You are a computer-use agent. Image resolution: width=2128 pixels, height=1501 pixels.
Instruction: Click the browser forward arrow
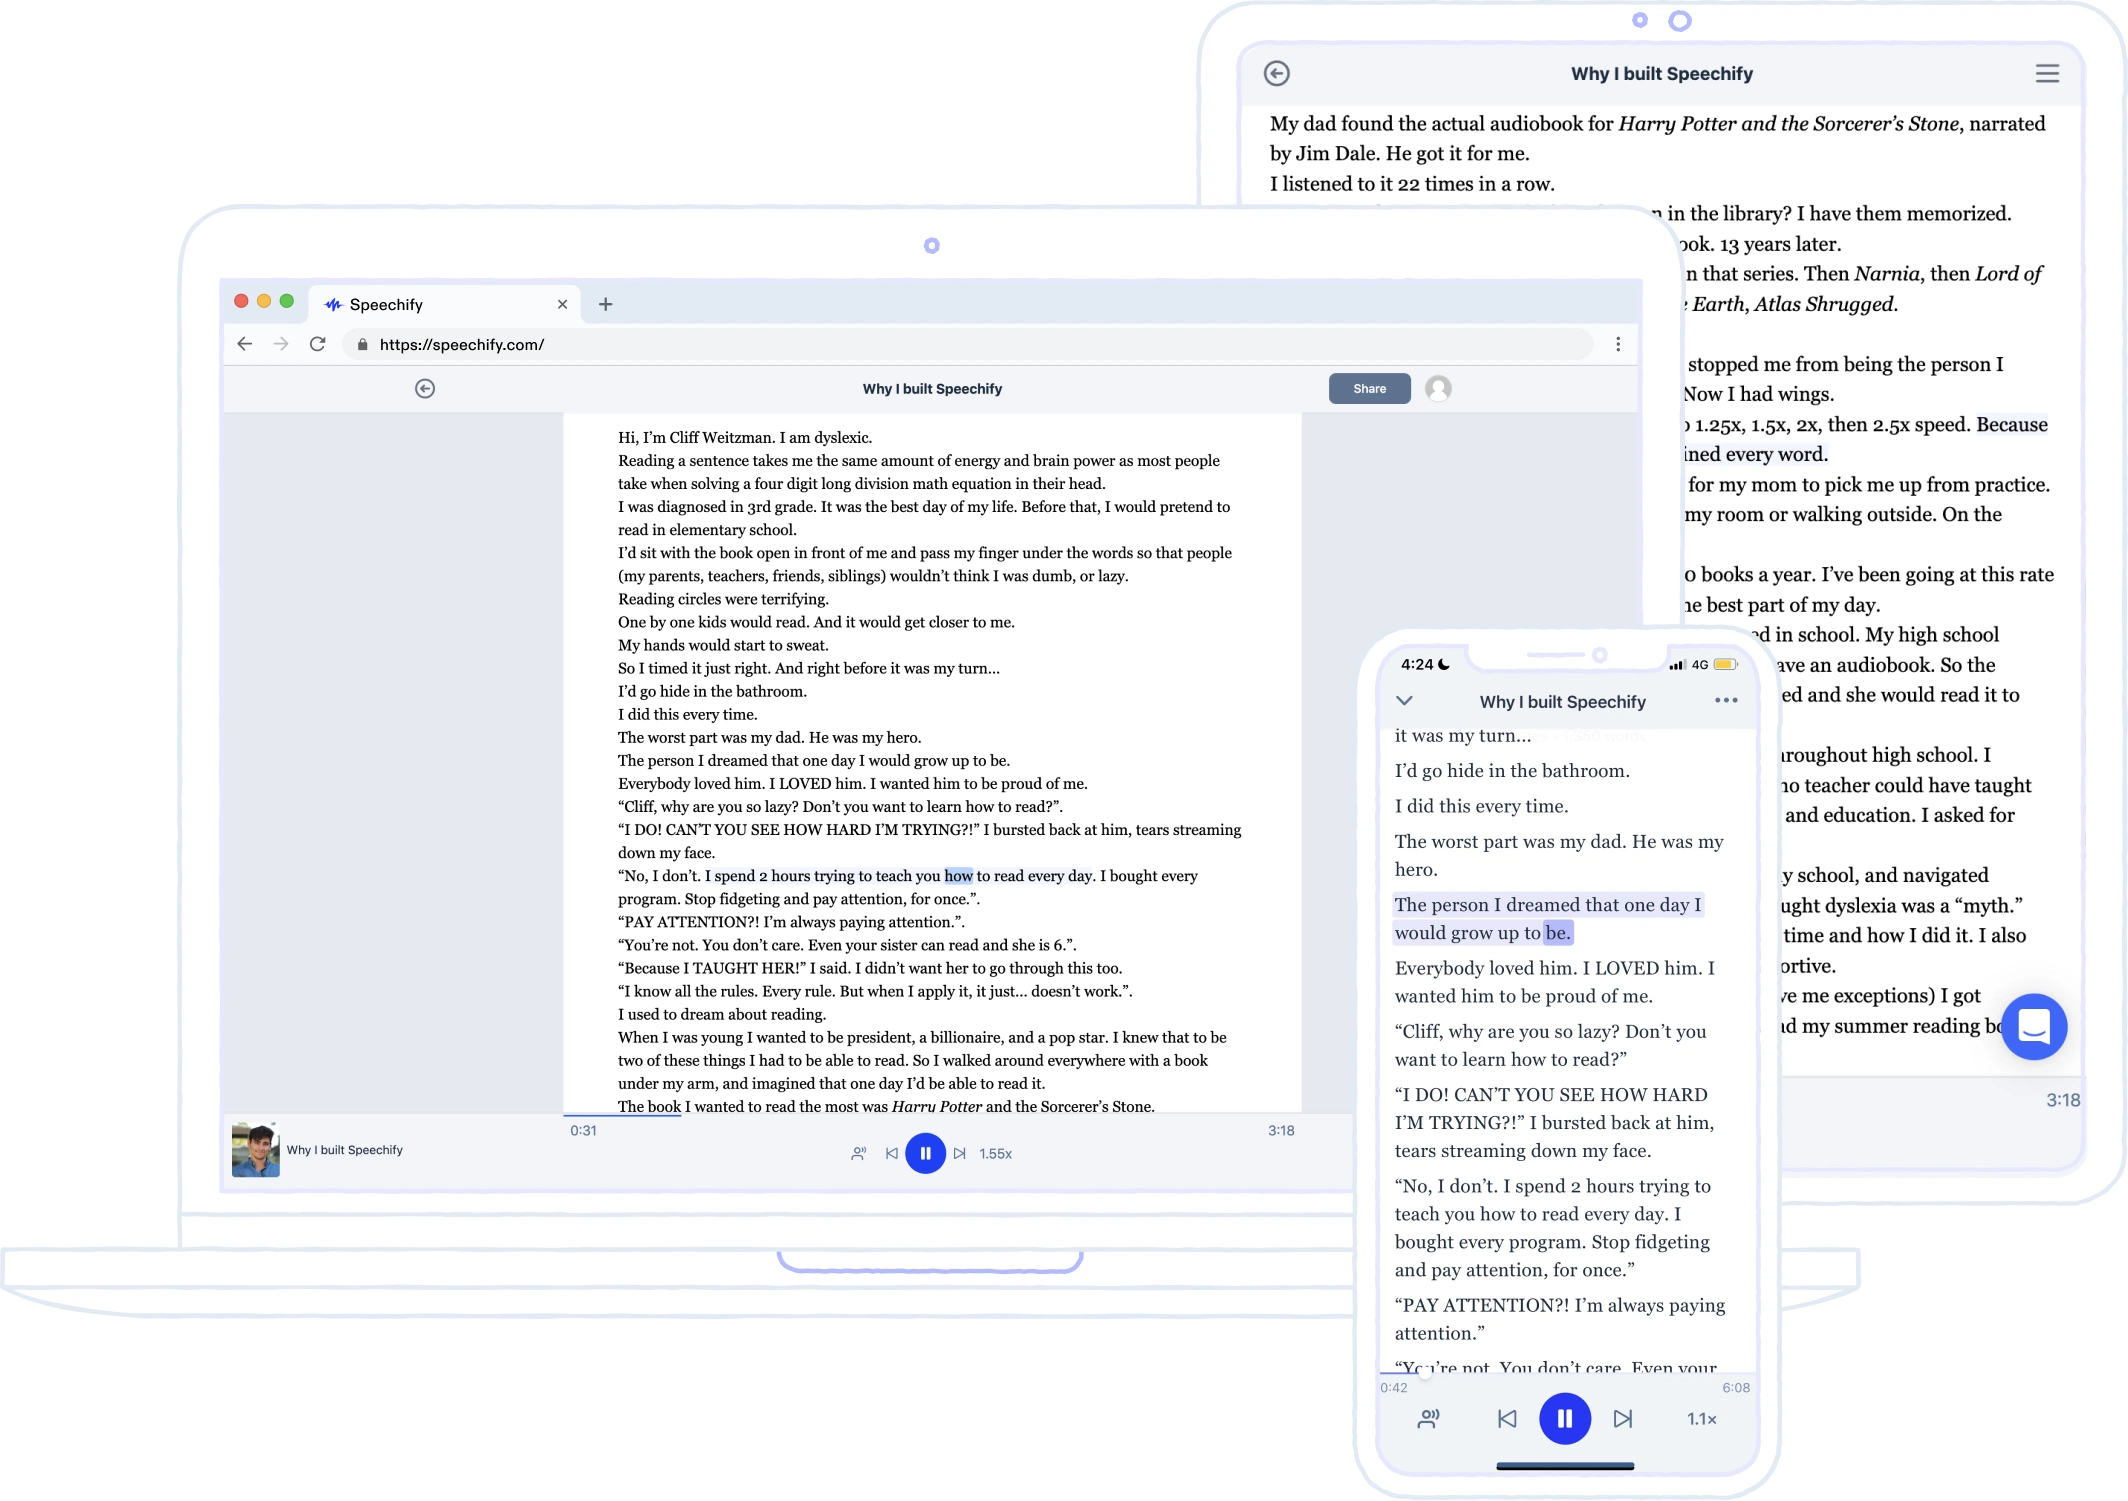pos(281,344)
